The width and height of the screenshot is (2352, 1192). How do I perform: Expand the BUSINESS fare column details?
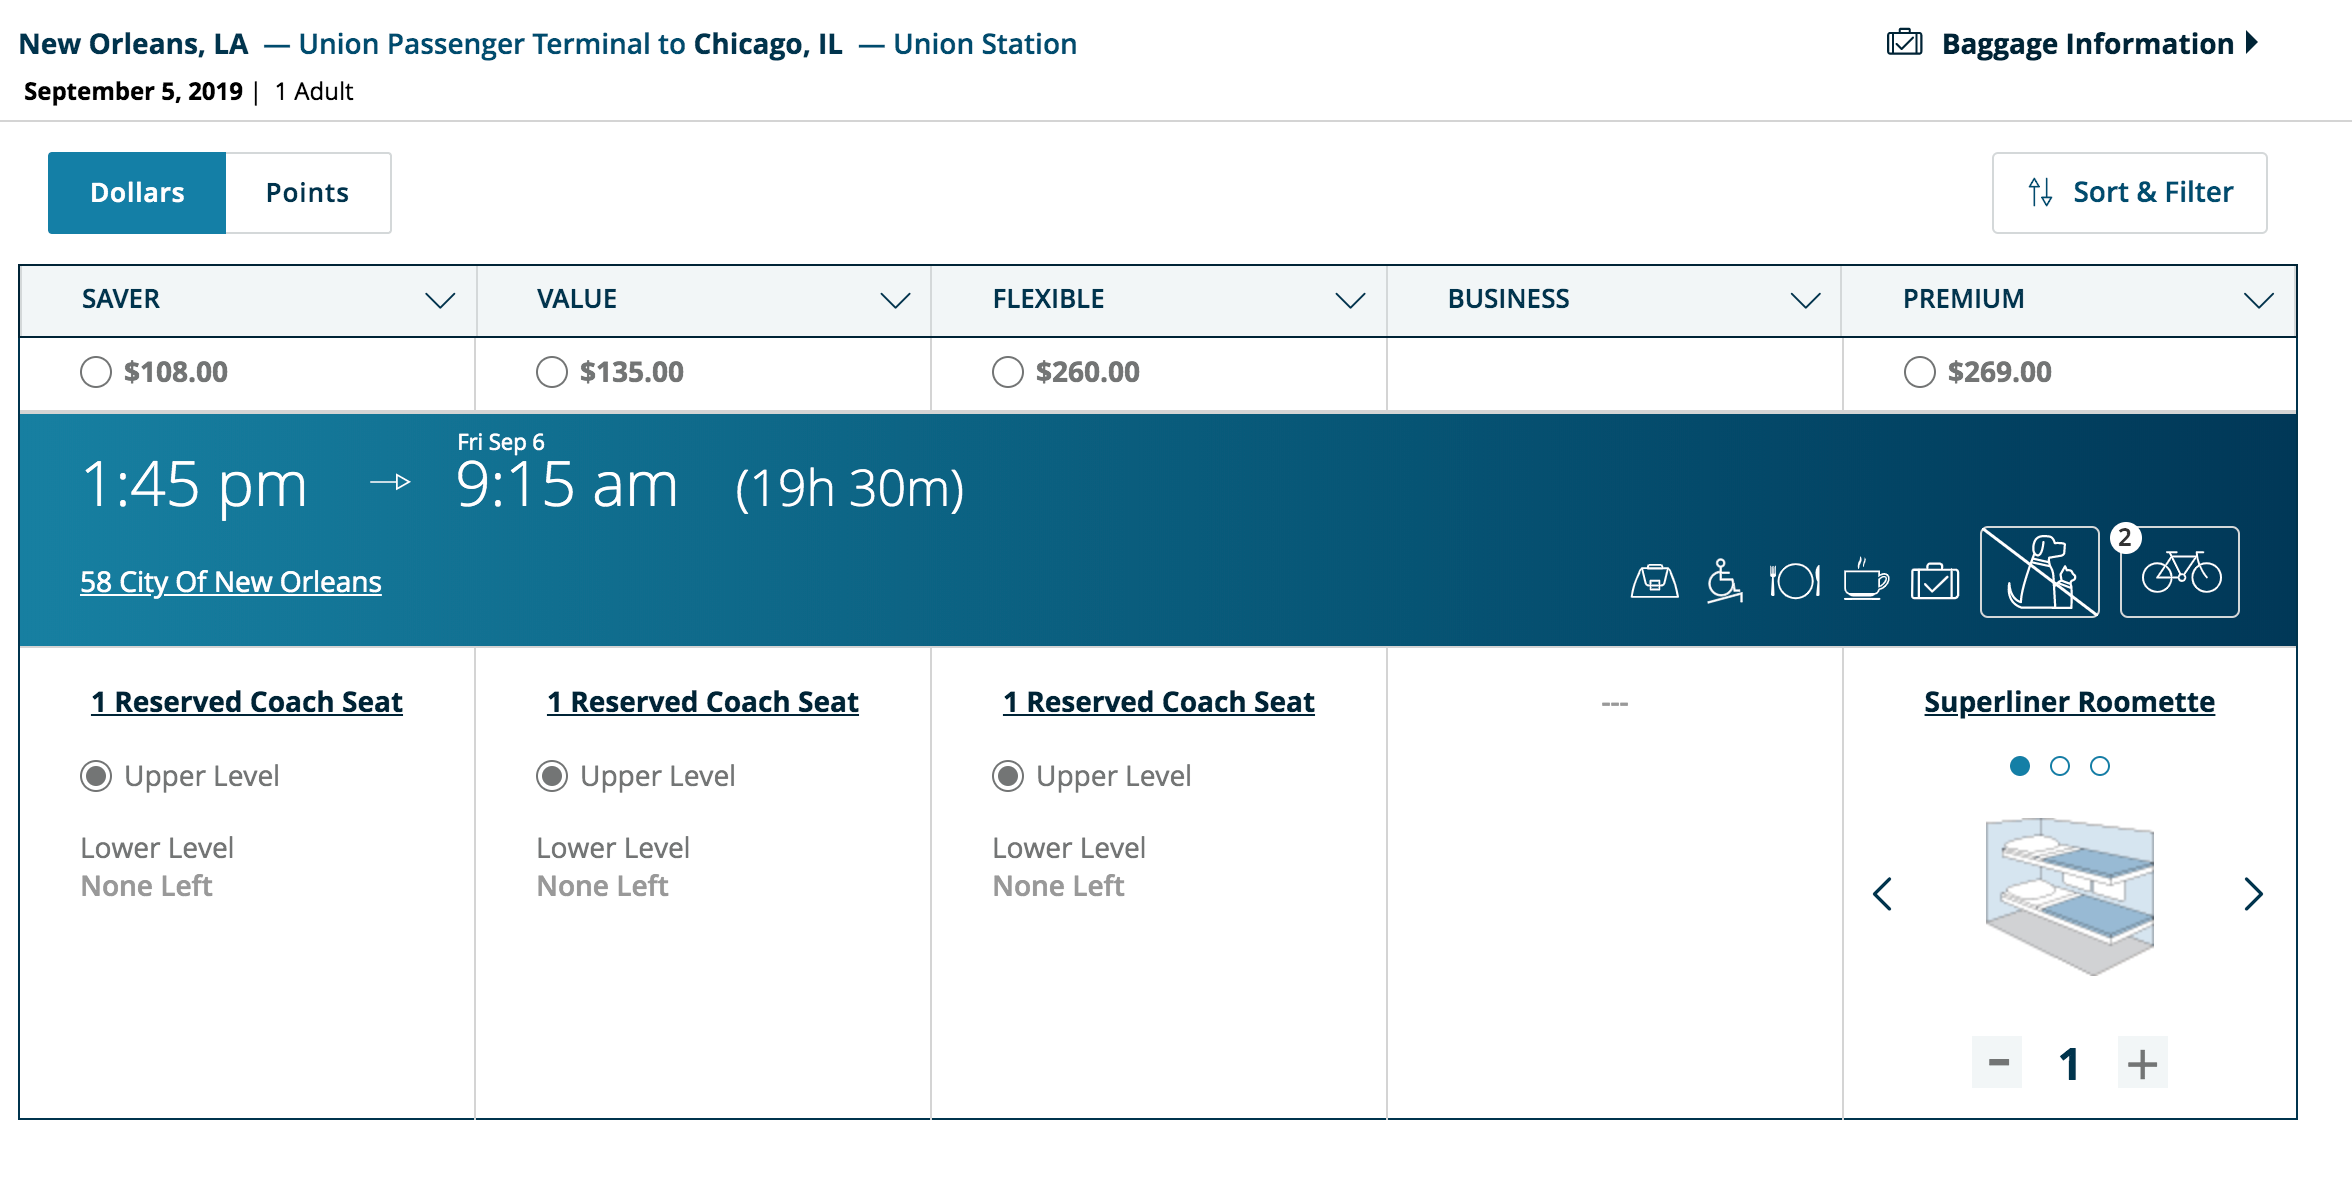click(1805, 300)
